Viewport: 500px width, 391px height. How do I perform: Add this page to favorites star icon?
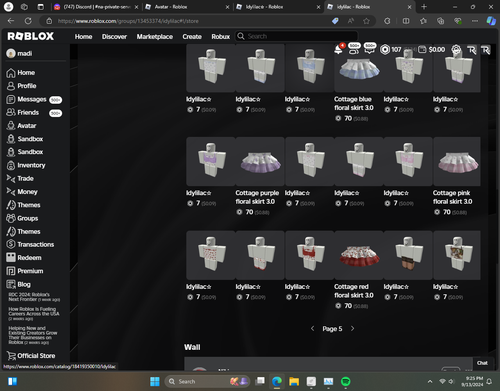(x=366, y=21)
